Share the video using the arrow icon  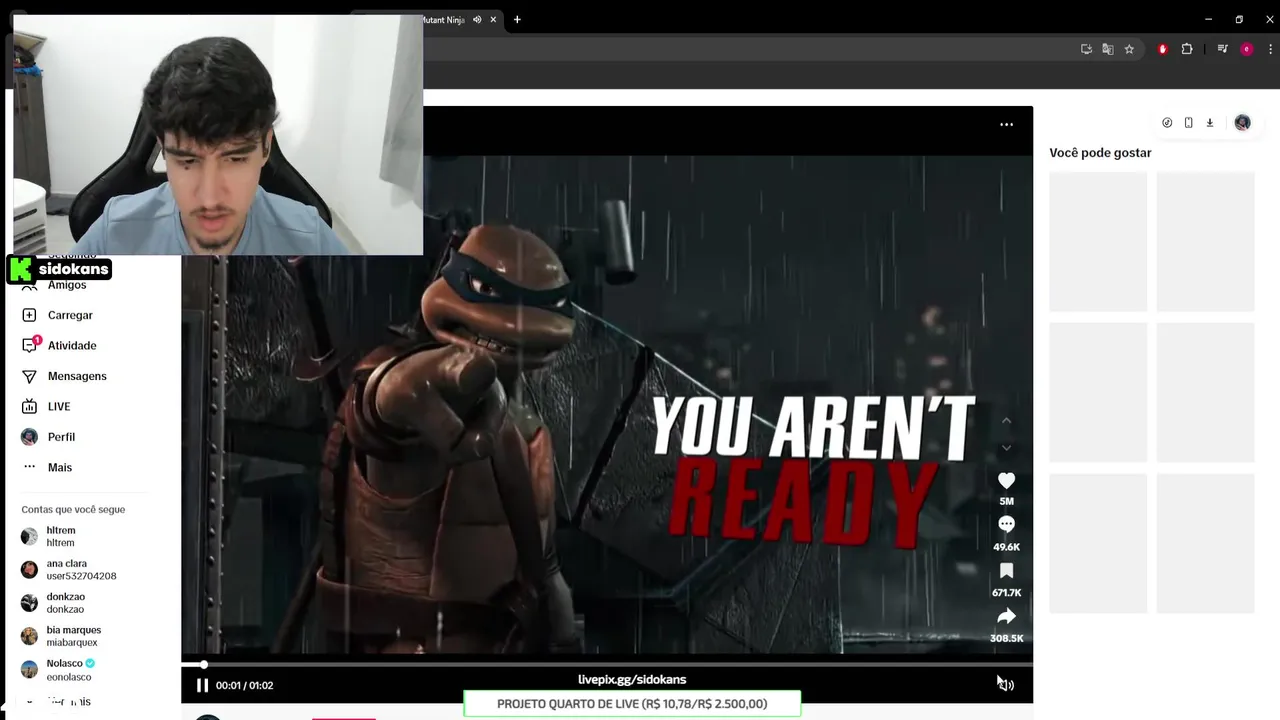click(1006, 616)
